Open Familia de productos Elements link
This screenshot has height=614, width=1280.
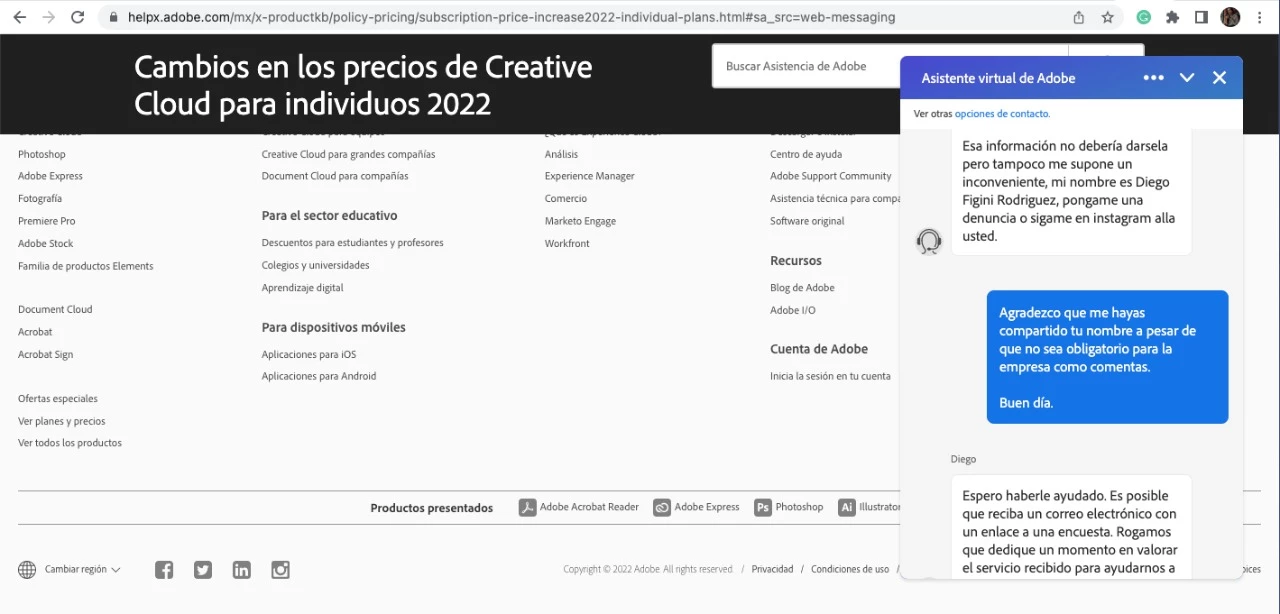pos(86,266)
